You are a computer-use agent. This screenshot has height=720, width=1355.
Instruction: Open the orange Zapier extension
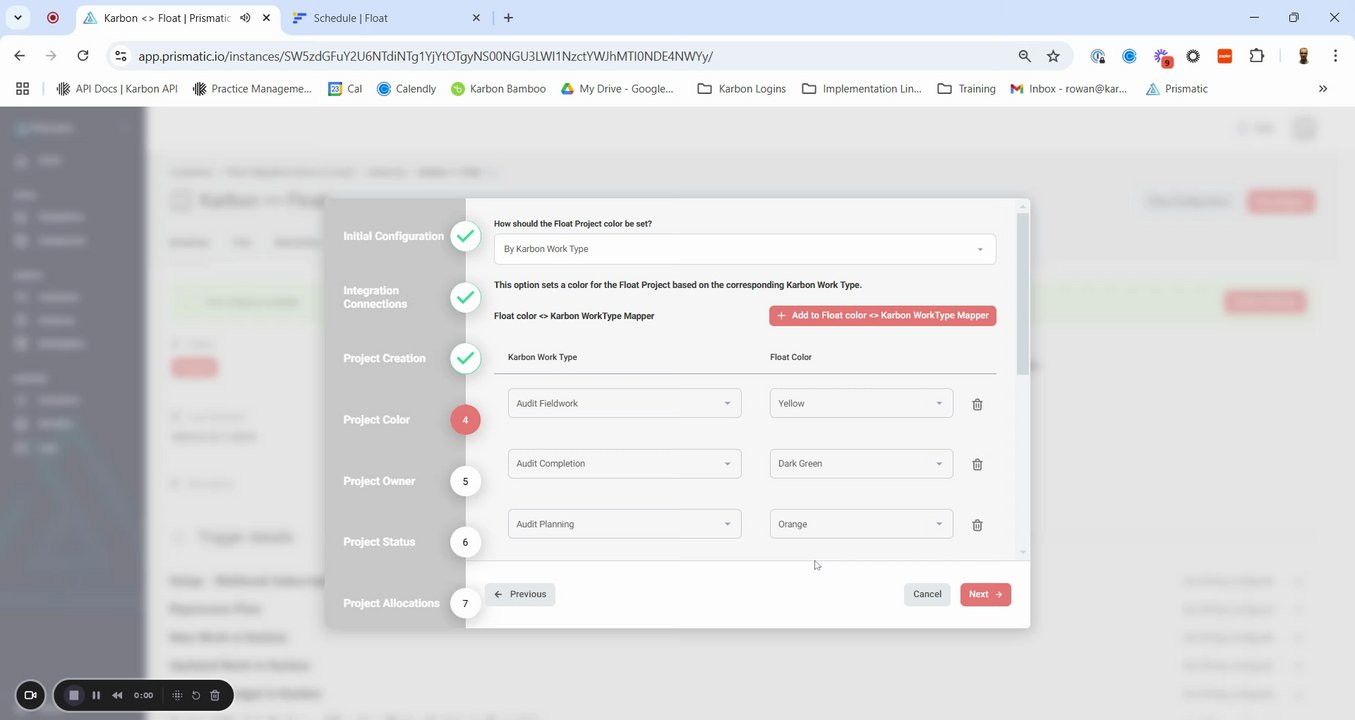tap(1224, 56)
